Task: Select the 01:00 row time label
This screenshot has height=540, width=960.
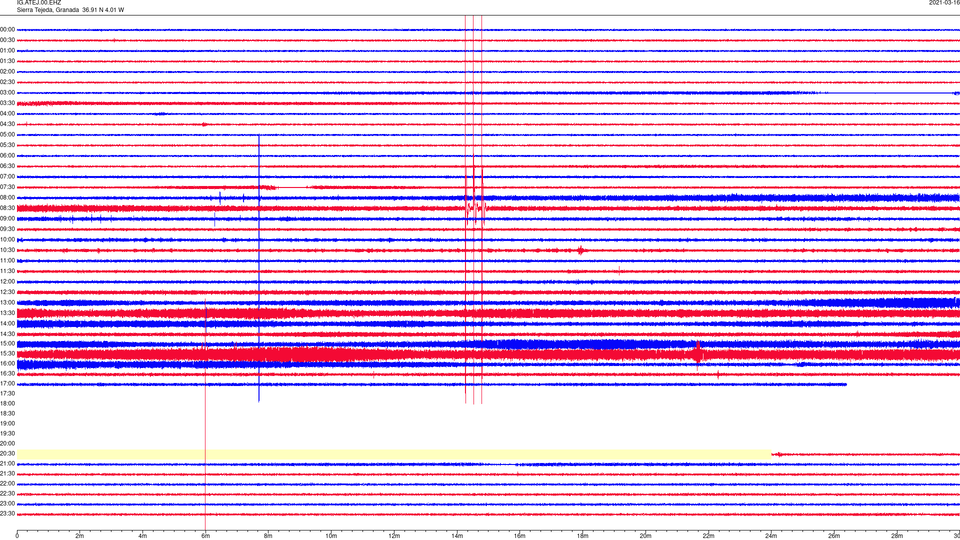Action: pos(7,50)
